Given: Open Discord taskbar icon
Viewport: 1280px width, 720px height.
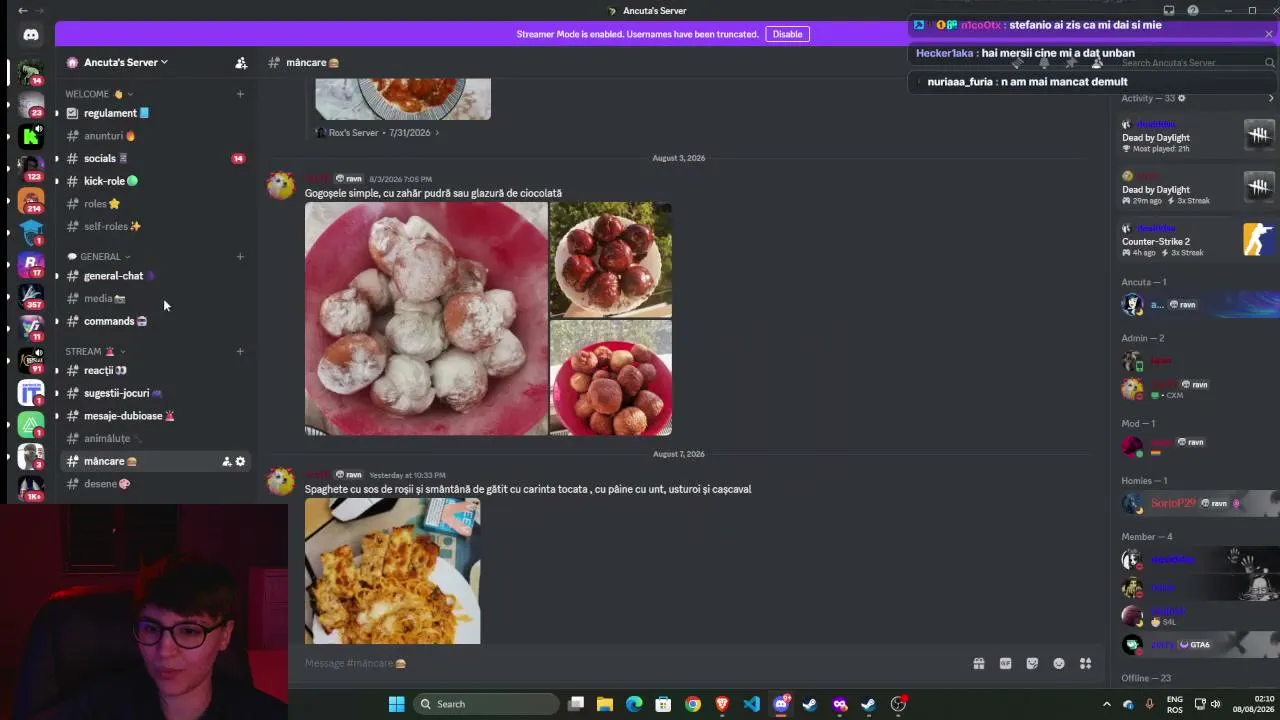Looking at the screenshot, I should pyautogui.click(x=781, y=704).
